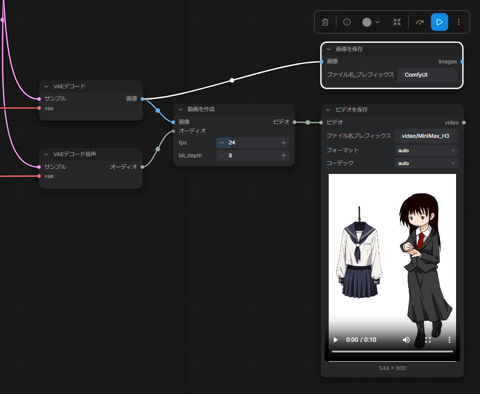Click the オーディオ output port of VAEデコード音声

(142, 167)
